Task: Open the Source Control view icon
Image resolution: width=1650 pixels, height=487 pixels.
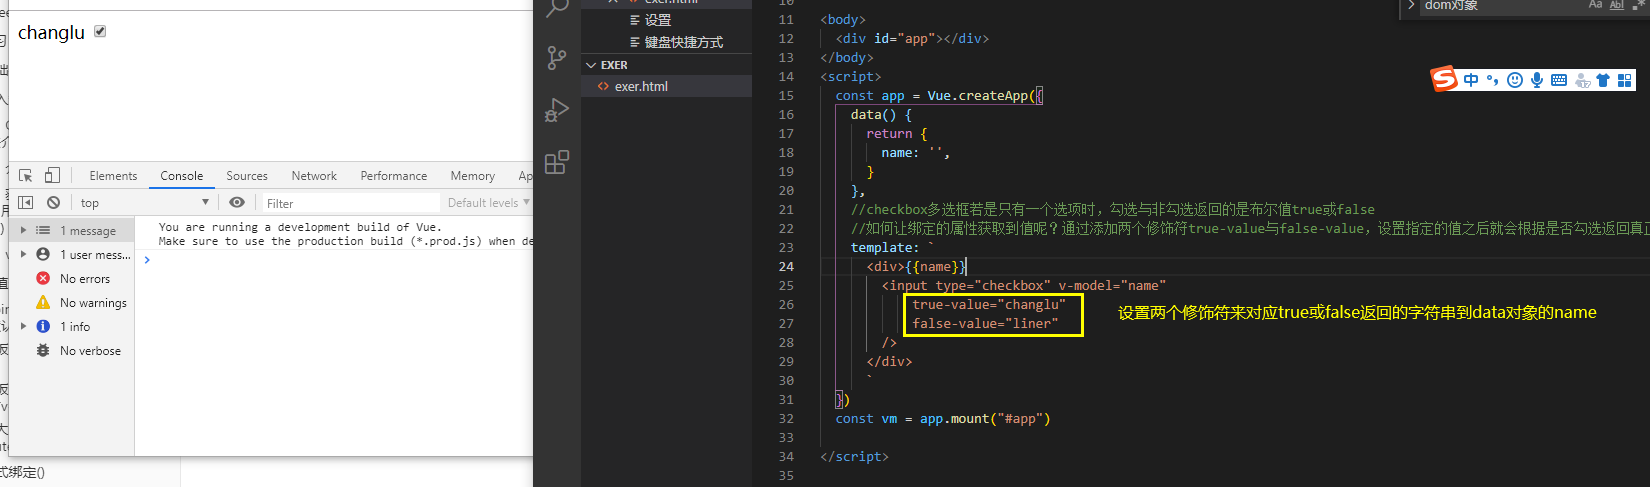Action: click(557, 57)
